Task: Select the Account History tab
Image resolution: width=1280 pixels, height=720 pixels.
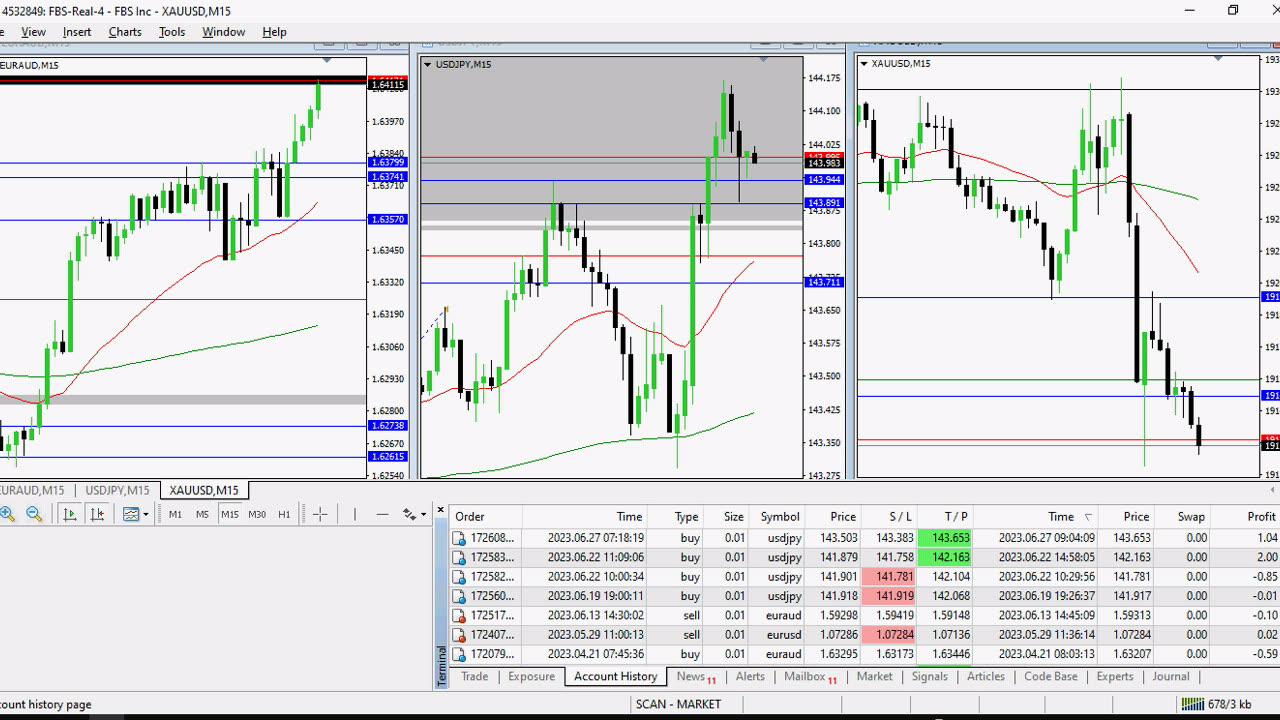Action: click(615, 677)
